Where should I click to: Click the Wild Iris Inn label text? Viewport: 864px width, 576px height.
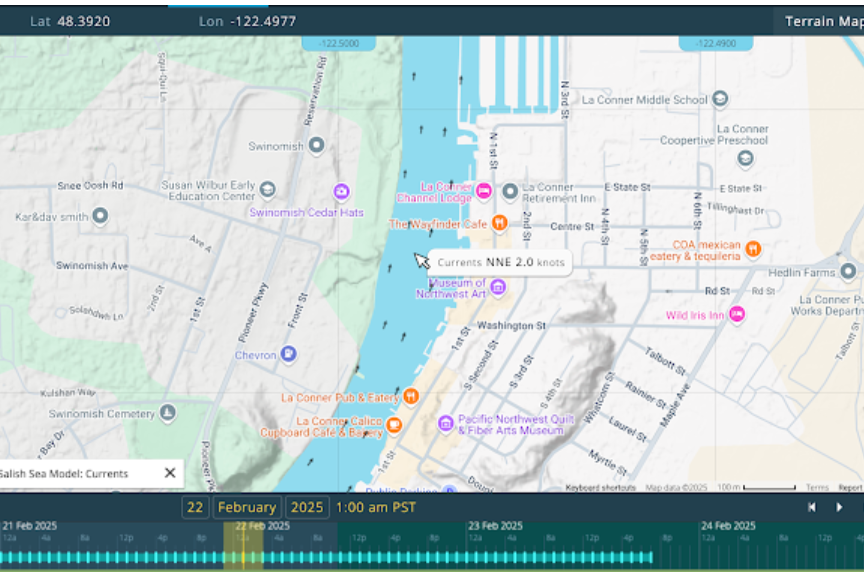tap(695, 315)
